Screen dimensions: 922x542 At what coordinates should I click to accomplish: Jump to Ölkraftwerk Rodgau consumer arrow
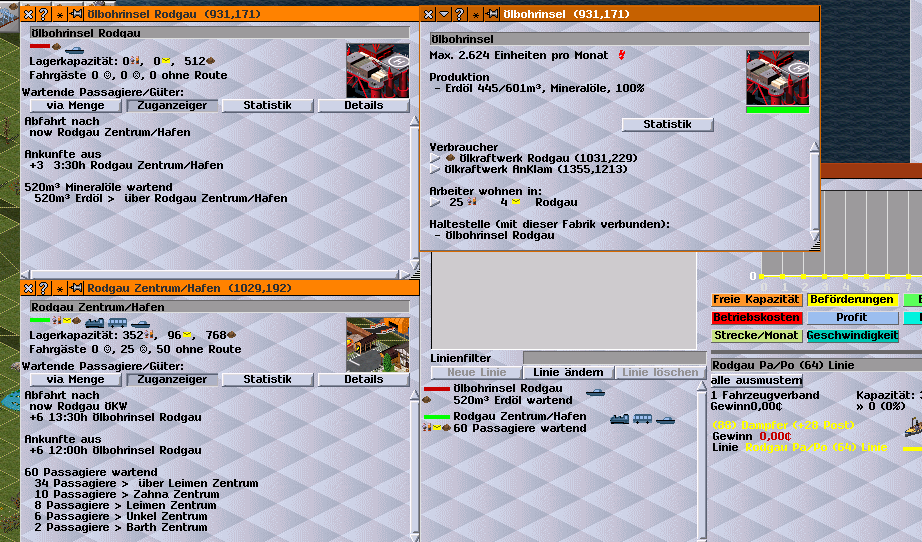(x=434, y=158)
